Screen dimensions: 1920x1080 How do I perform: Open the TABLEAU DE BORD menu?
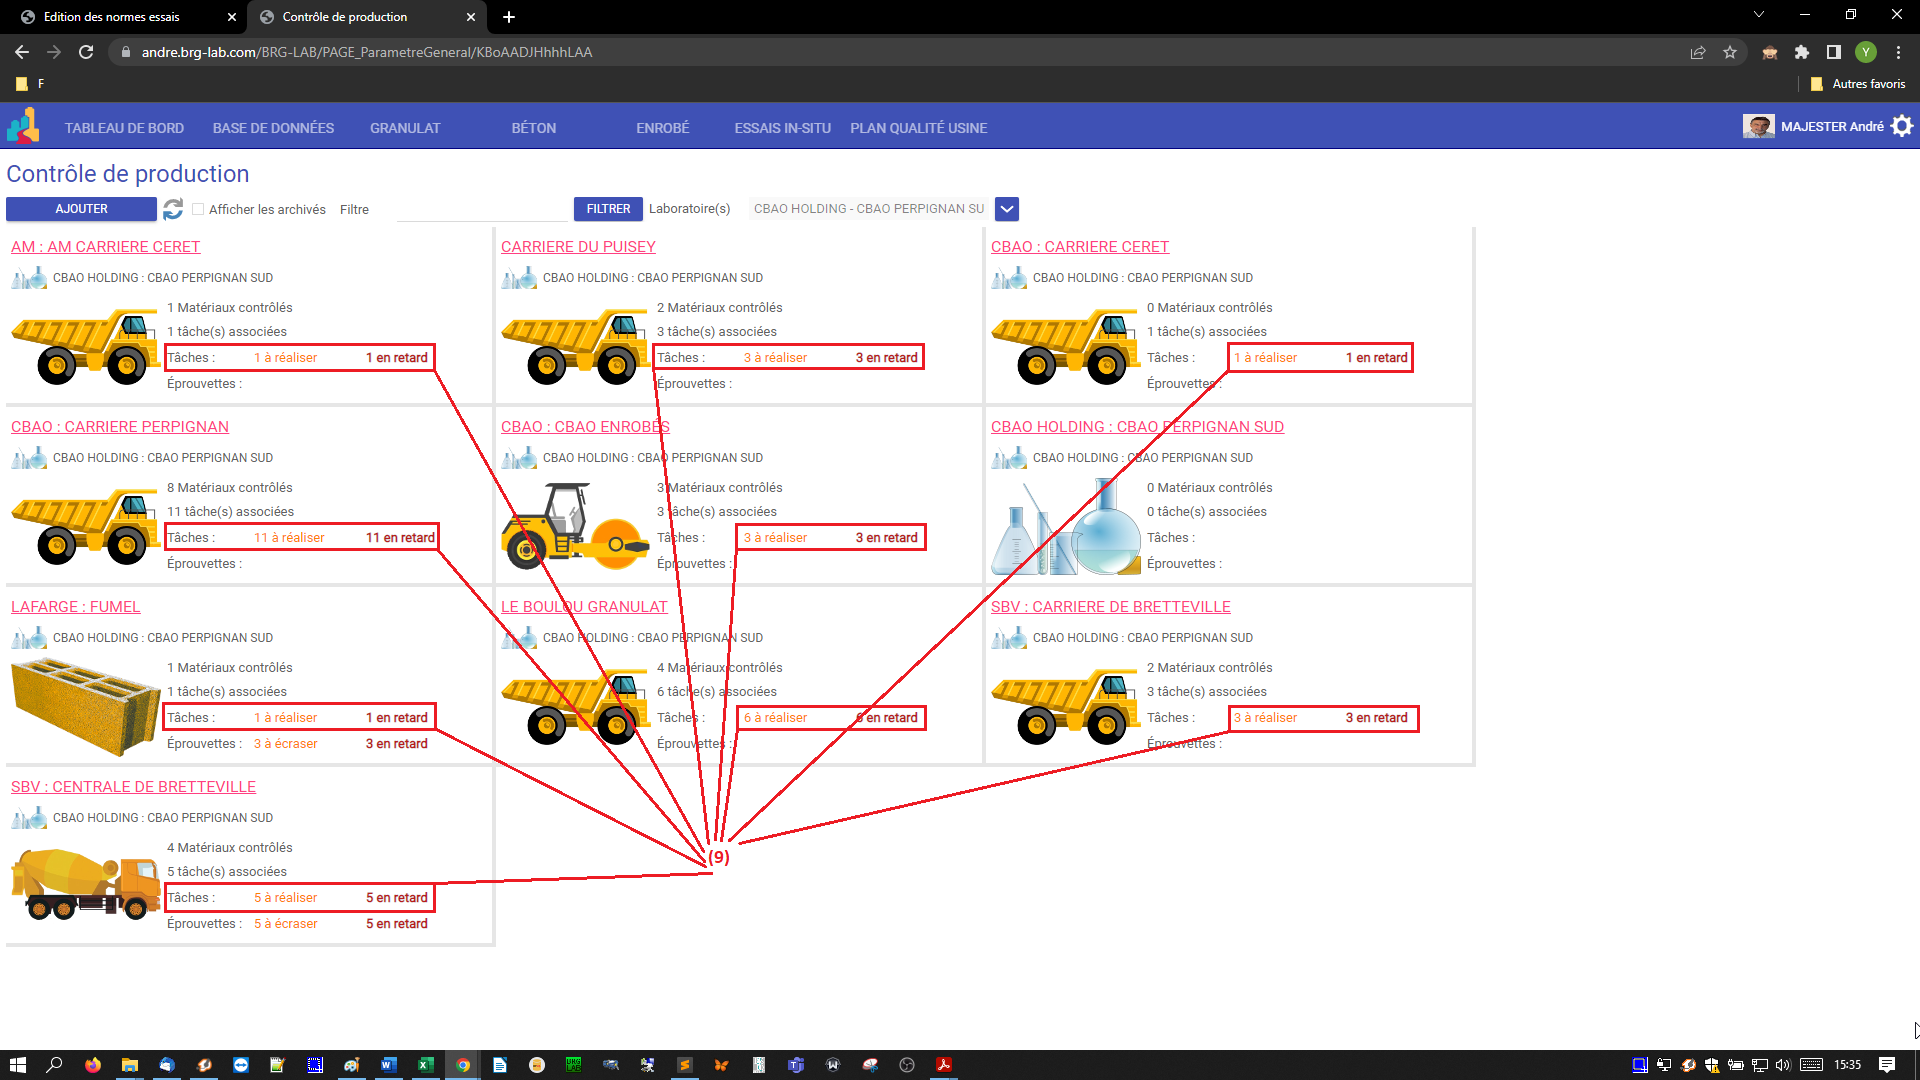click(x=124, y=128)
